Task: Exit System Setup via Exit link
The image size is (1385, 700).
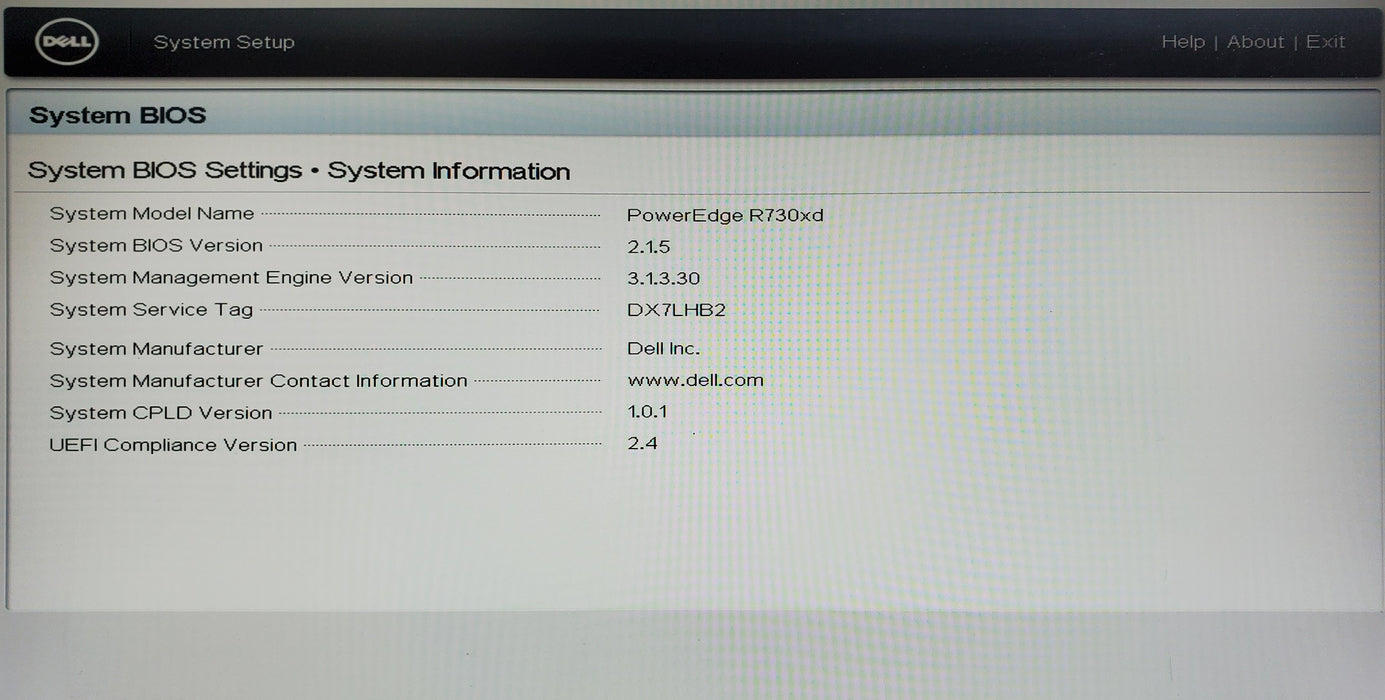Action: (x=1325, y=42)
